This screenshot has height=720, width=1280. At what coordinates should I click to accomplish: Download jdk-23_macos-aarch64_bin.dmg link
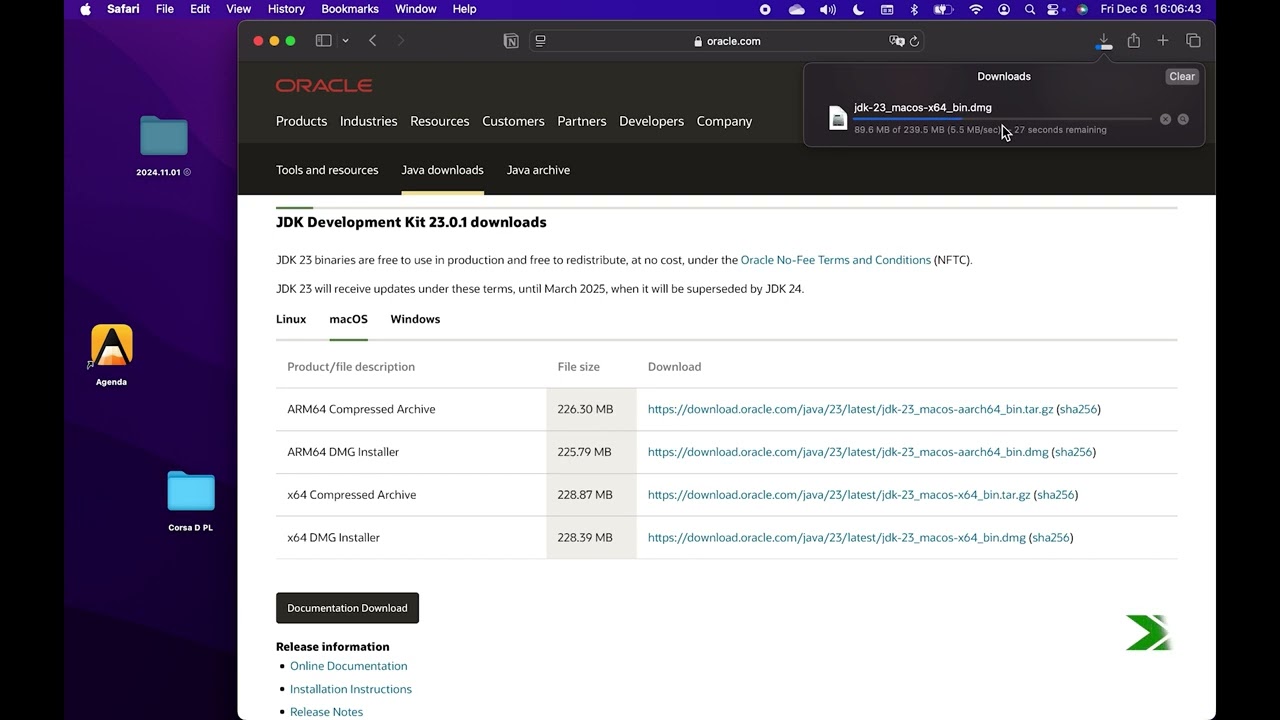(848, 452)
